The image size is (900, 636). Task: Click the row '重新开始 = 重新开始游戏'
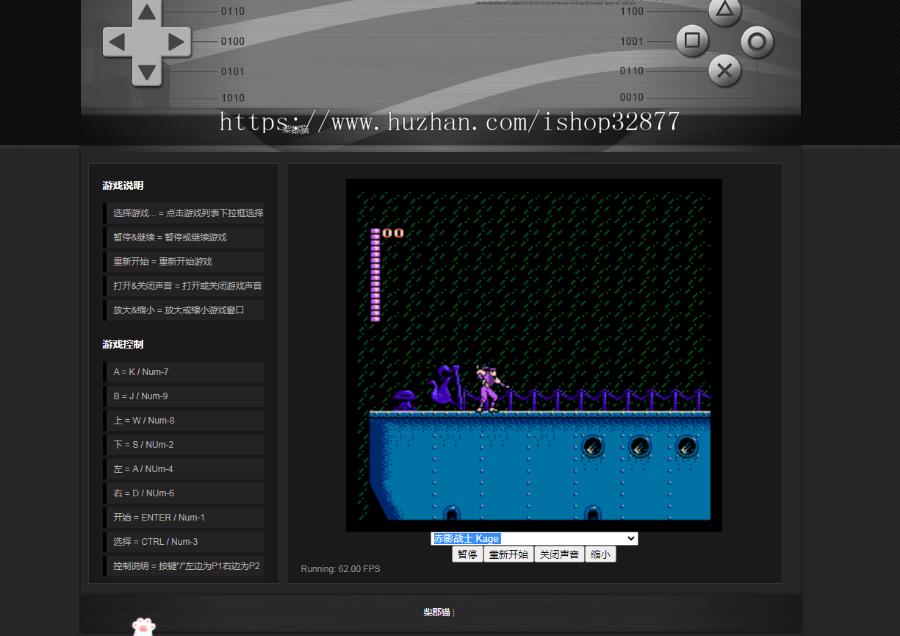point(184,261)
